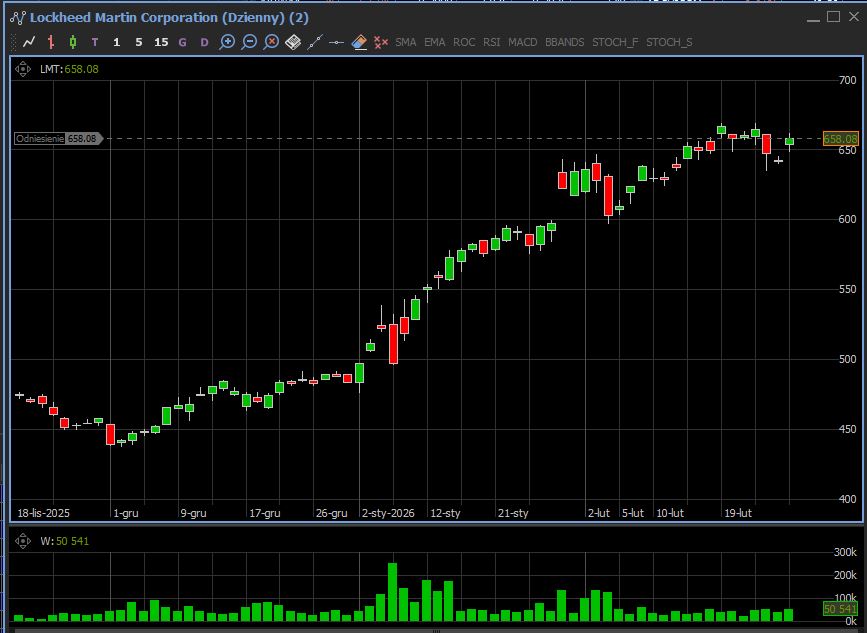Viewport: 867px width, 633px height.
Task: Click the red delete-all-drawings icon
Action: (380, 42)
